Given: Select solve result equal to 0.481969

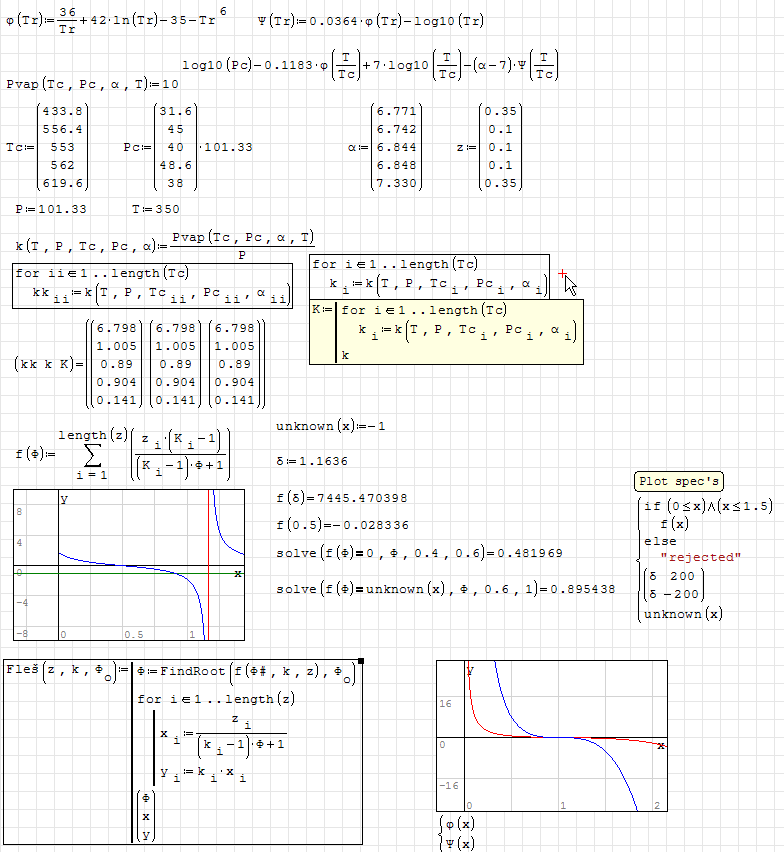Looking at the screenshot, I should tap(418, 553).
